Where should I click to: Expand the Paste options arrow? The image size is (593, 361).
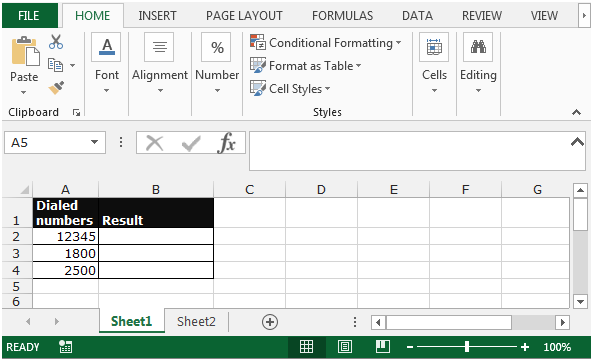[23, 92]
